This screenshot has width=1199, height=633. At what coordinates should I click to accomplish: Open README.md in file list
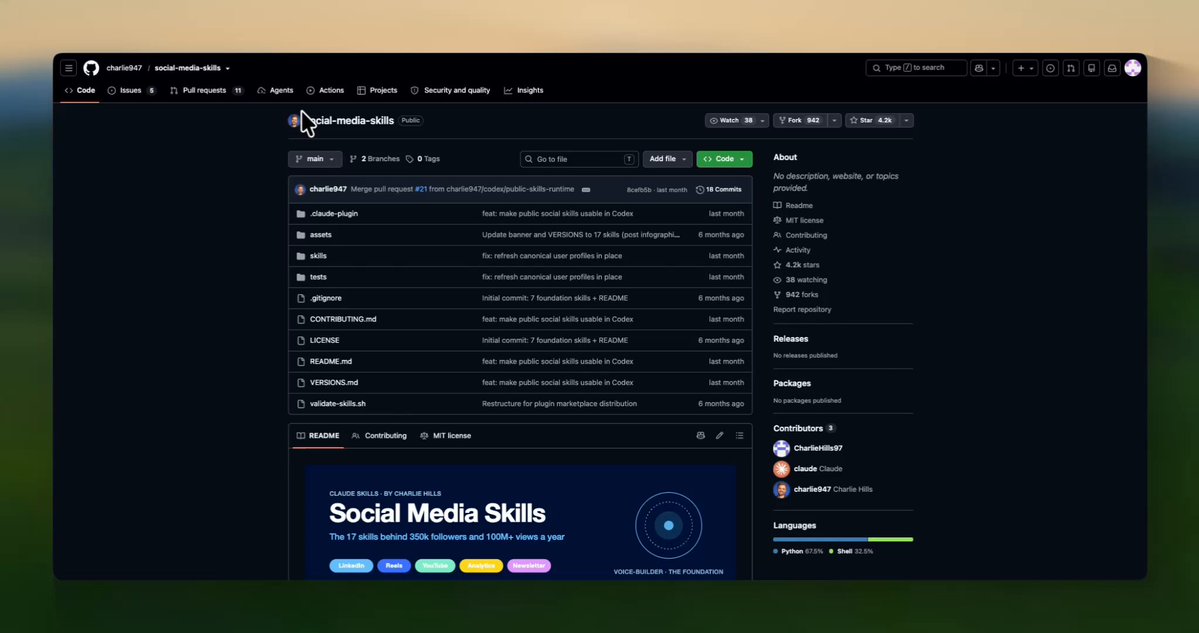330,362
